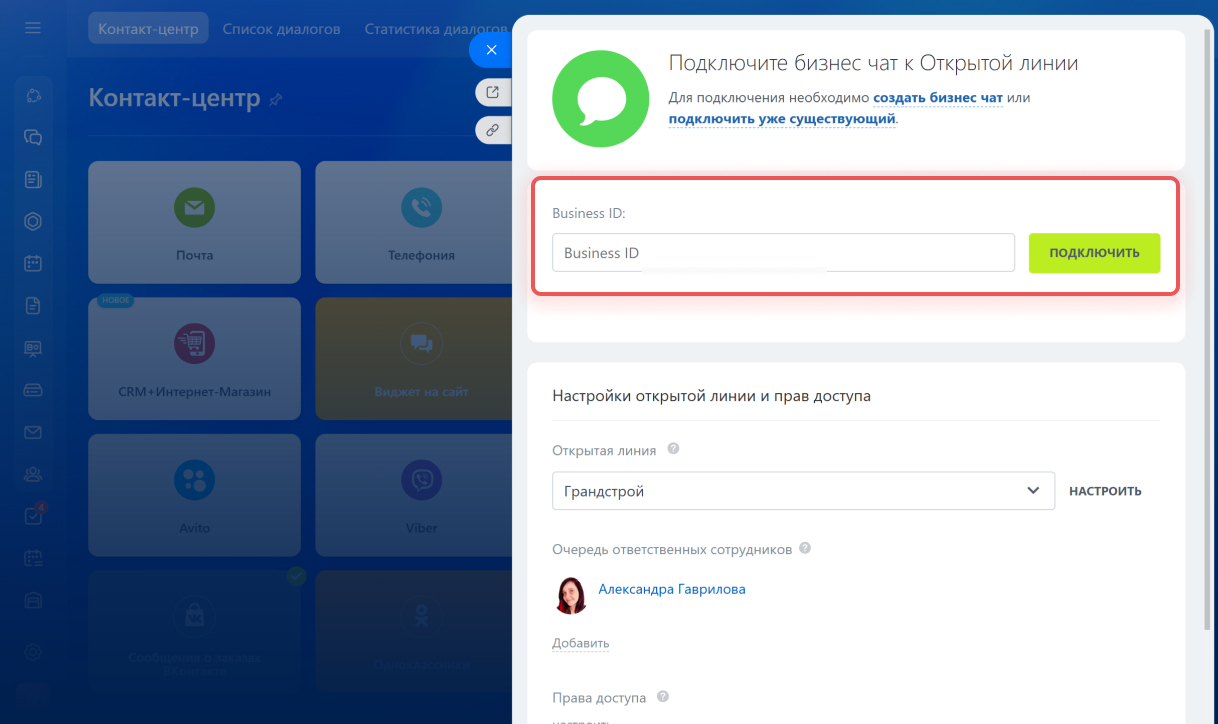Viewport: 1218px width, 724px height.
Task: Show help hint for Права доступа
Action: [x=662, y=697]
